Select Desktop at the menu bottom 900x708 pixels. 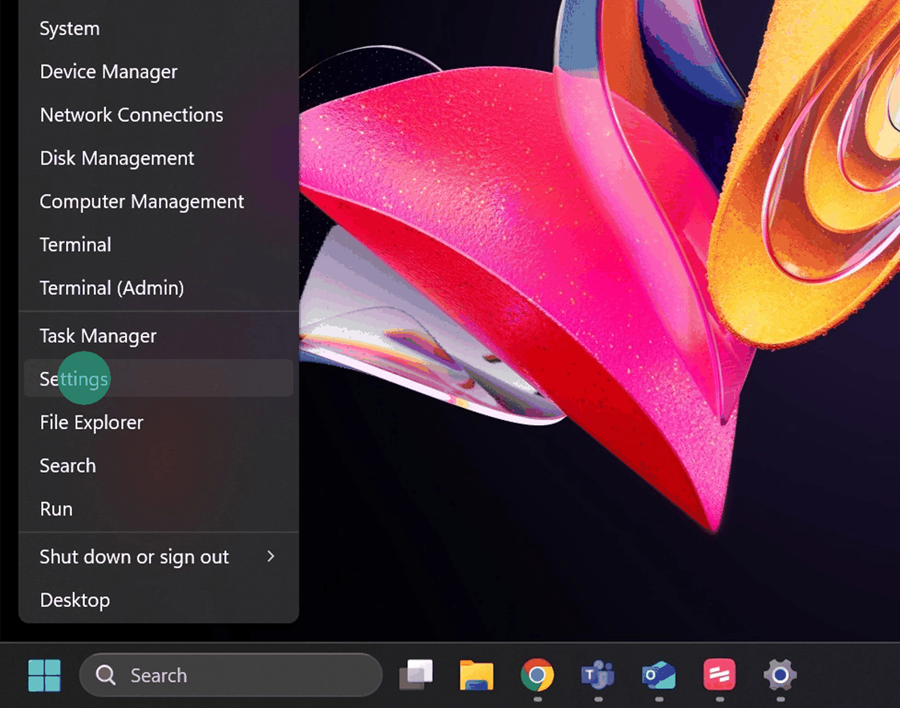coord(75,600)
